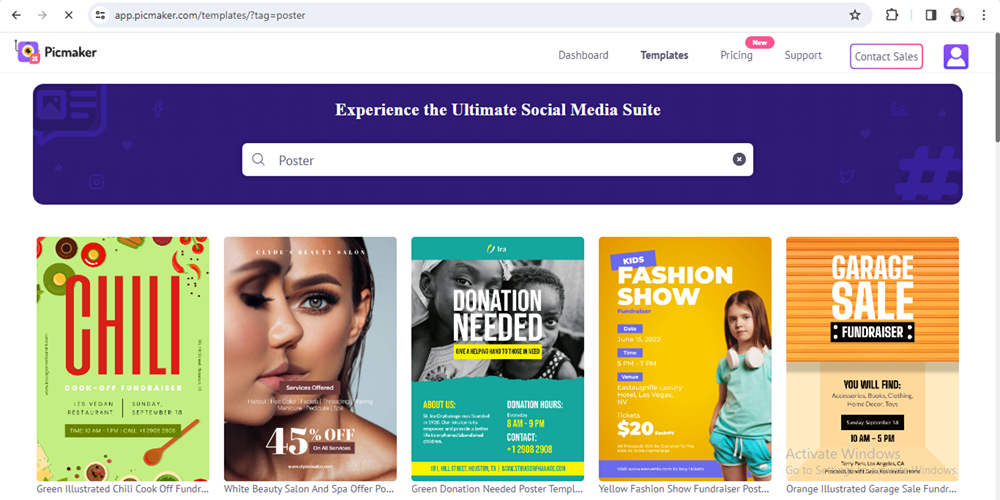This screenshot has height=500, width=1000.
Task: Click the magnifier icon in search box
Action: tap(258, 159)
